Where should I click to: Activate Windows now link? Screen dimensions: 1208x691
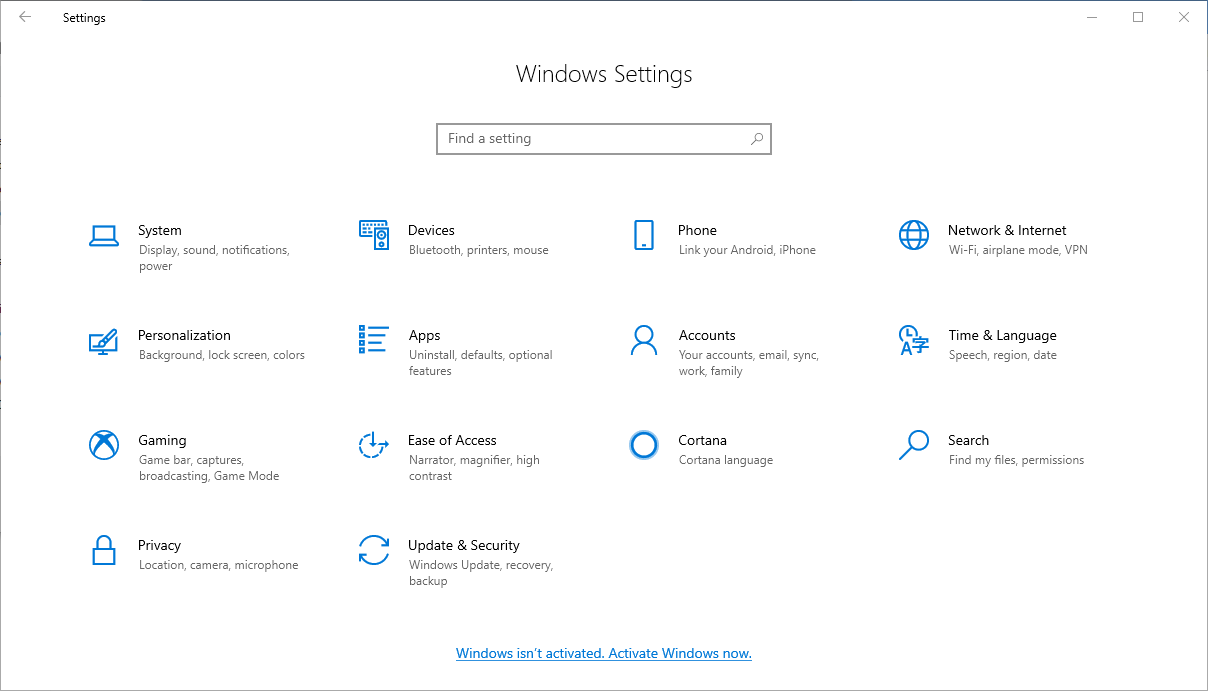pyautogui.click(x=604, y=653)
